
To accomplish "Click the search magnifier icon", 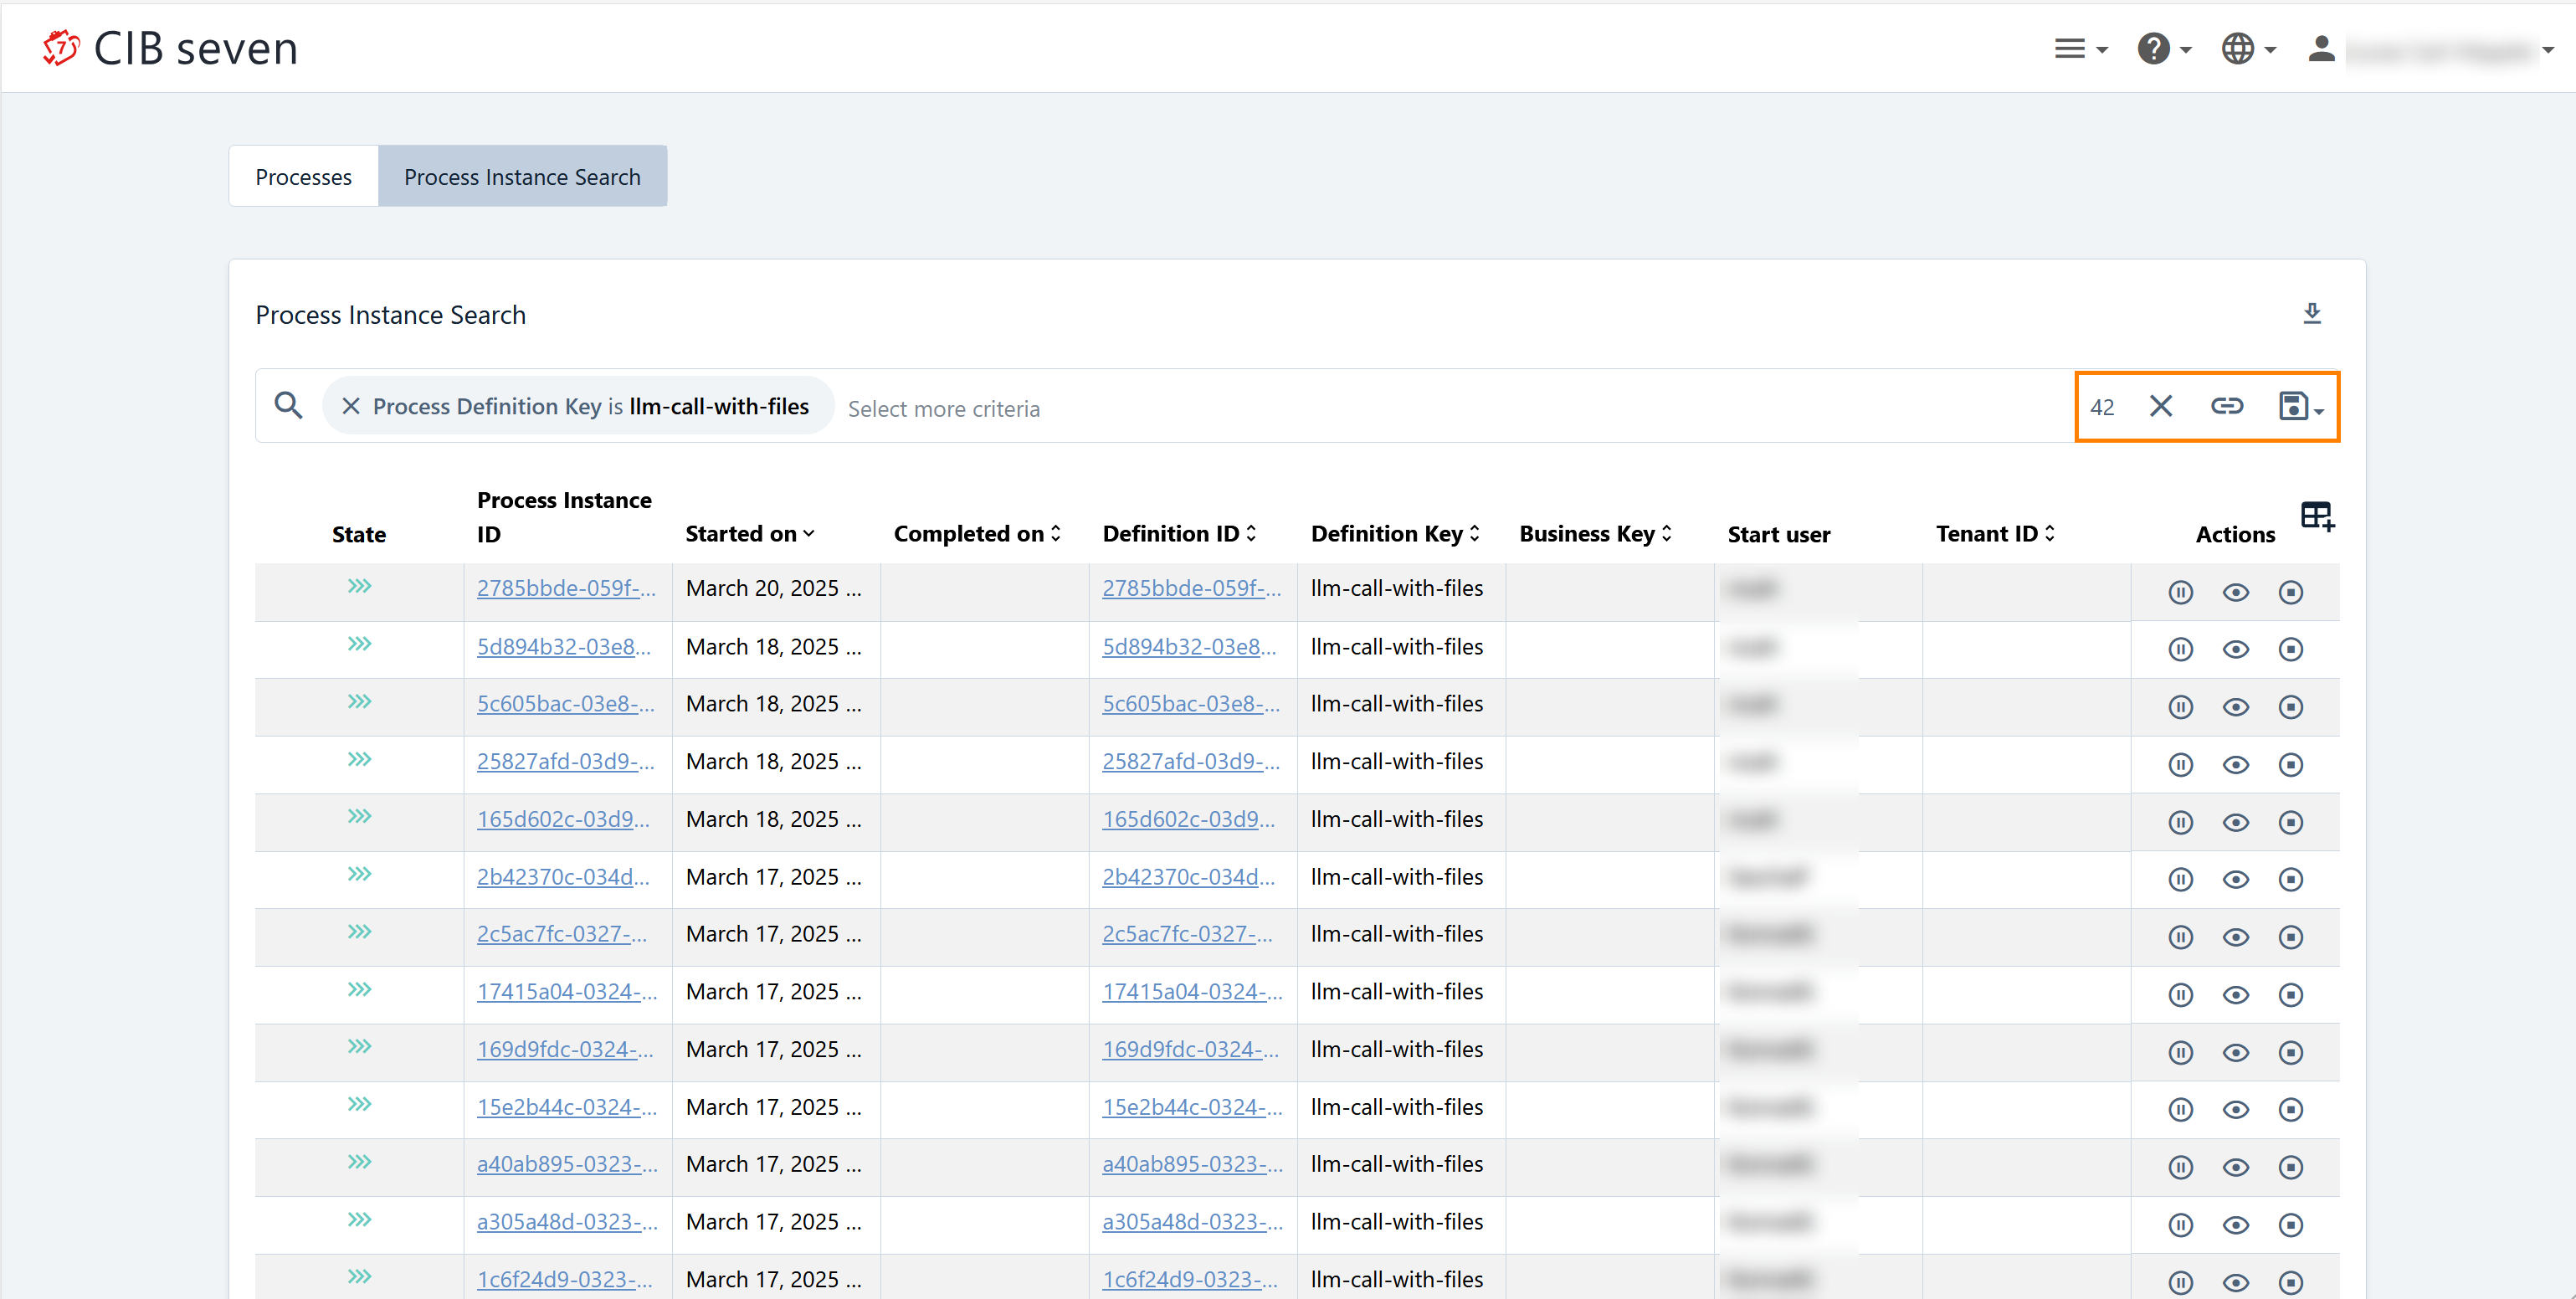I will coord(288,406).
